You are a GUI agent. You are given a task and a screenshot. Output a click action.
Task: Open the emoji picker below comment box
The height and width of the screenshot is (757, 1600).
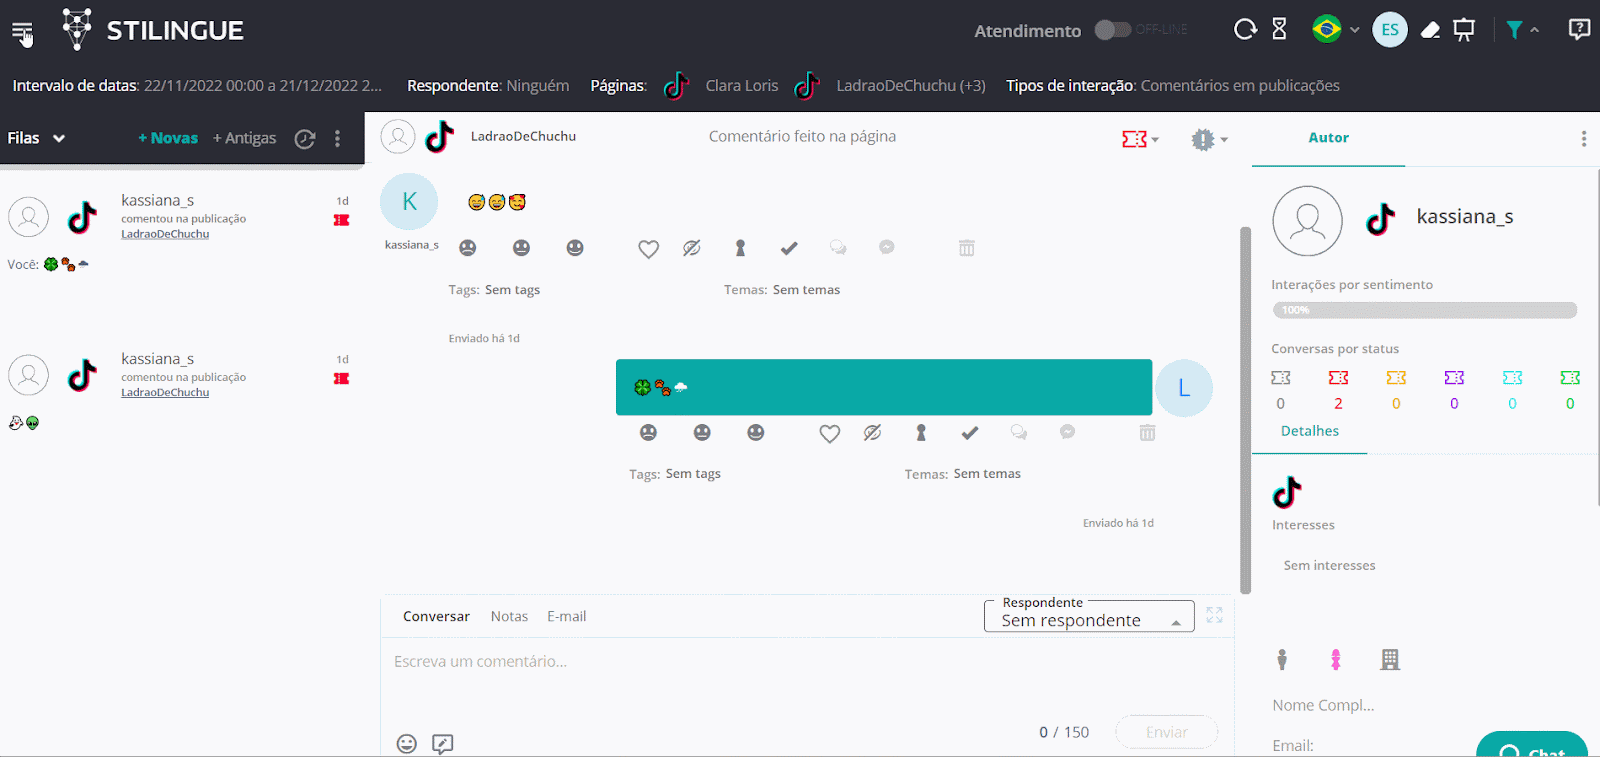[406, 743]
